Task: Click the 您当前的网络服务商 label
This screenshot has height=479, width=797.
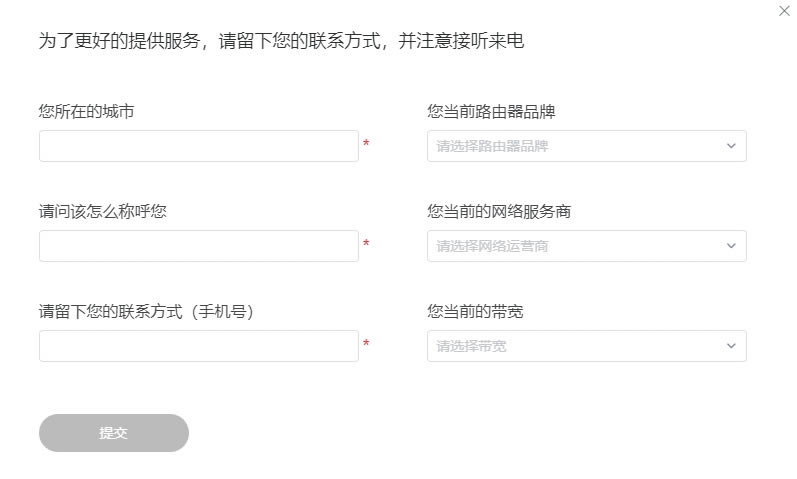Action: point(499,211)
